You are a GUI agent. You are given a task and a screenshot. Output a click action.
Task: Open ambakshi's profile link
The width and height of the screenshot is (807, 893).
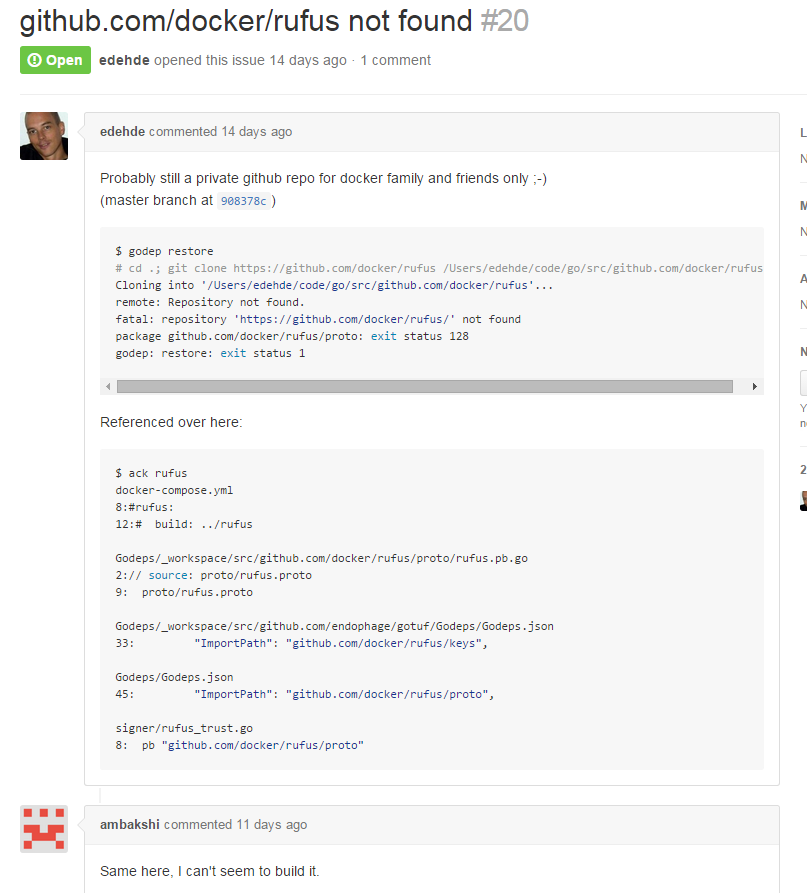(130, 825)
